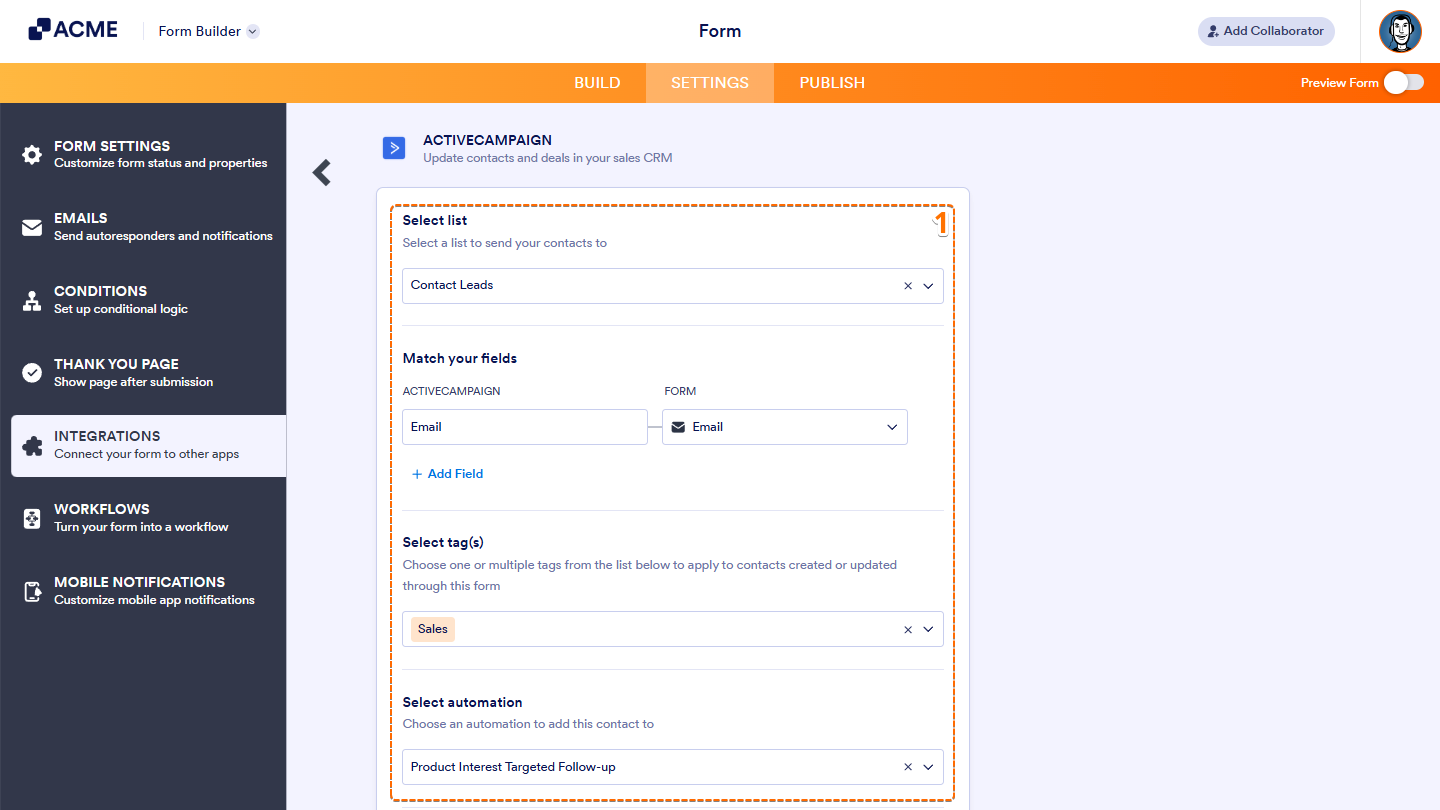The image size is (1440, 810).
Task: Expand the Email form field dropdown
Action: pyautogui.click(x=891, y=427)
